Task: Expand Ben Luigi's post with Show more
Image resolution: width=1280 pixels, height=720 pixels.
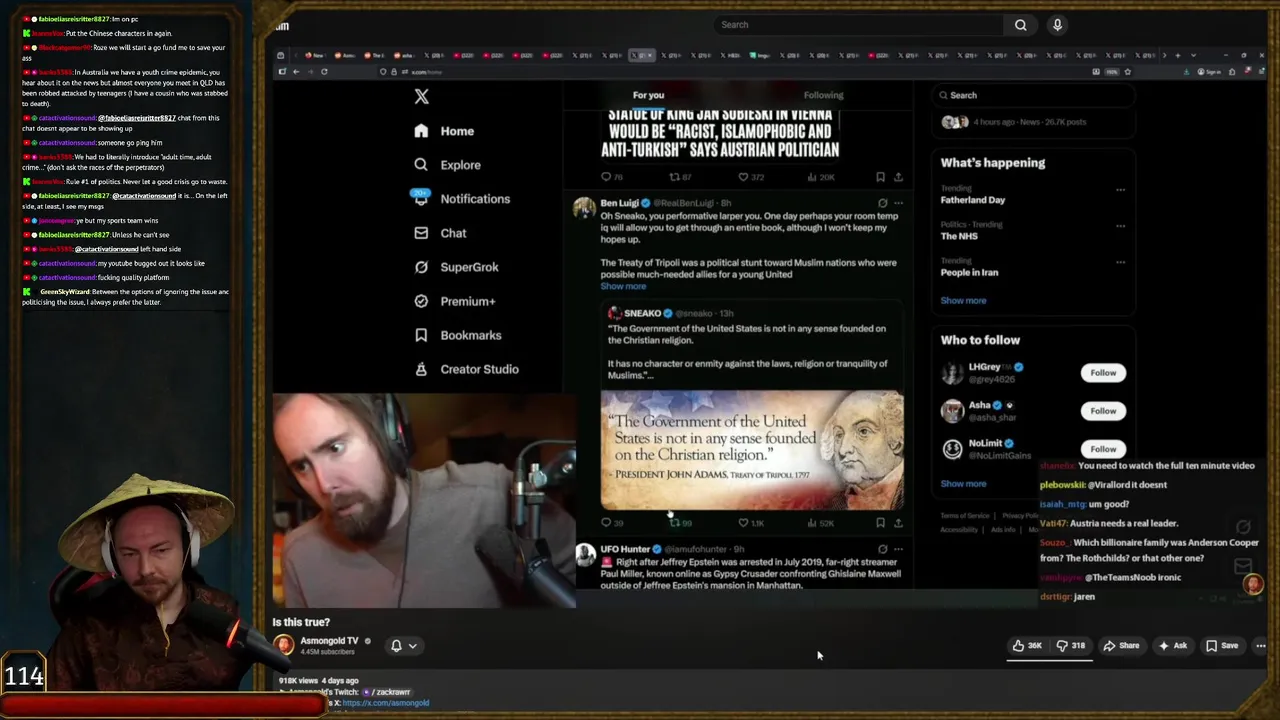Action: click(x=623, y=286)
